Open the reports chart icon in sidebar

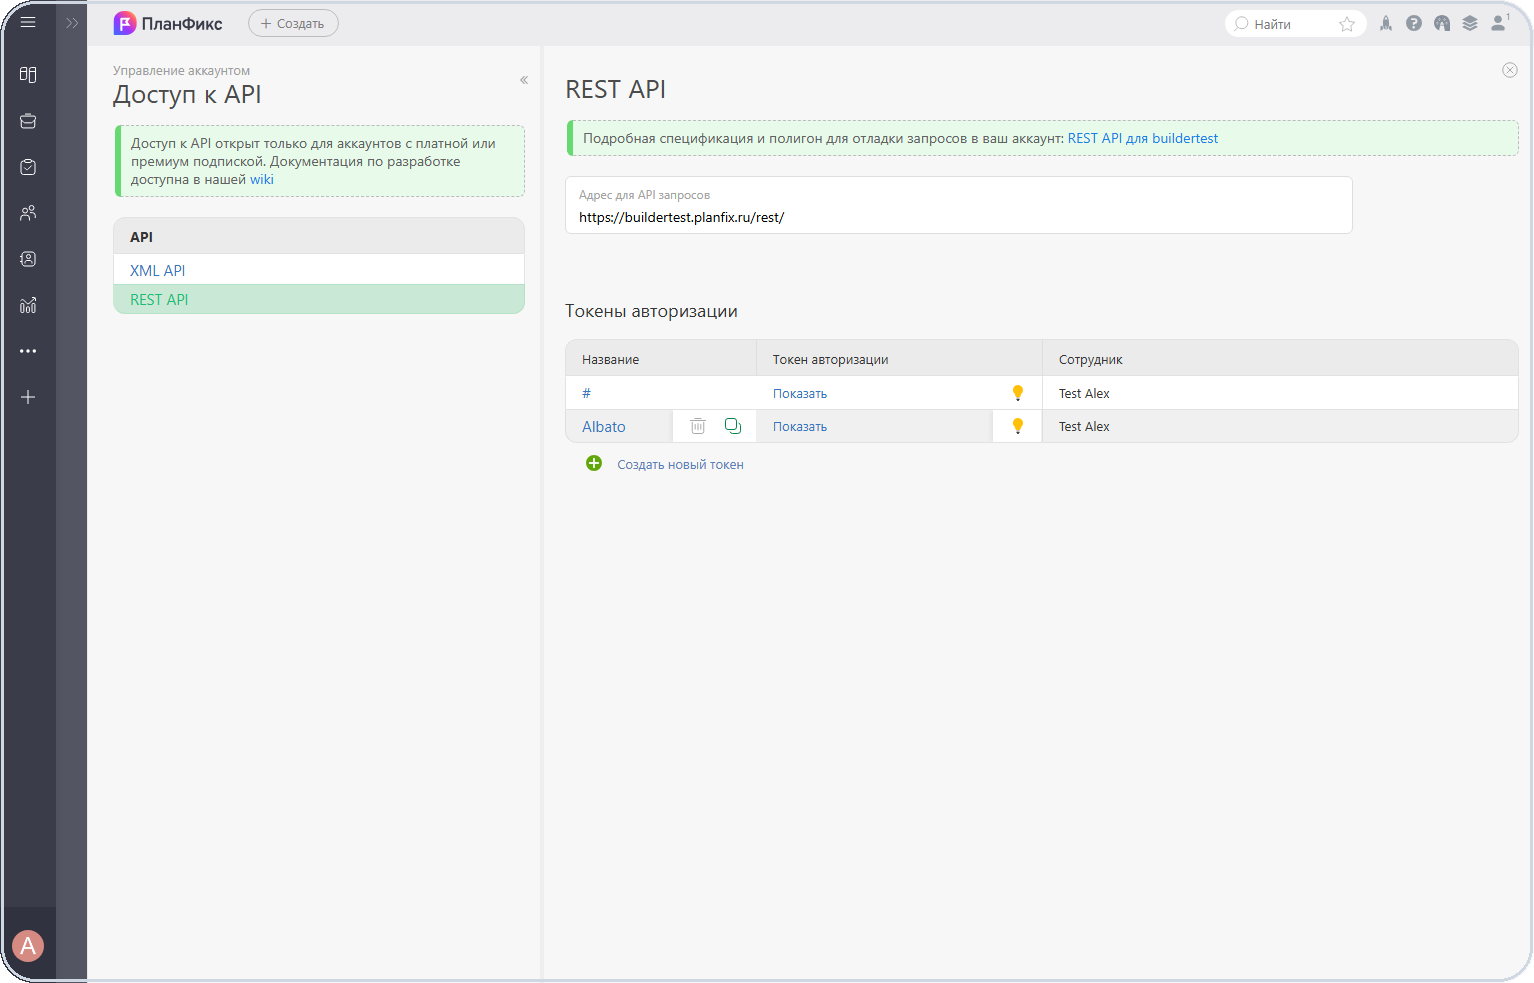(x=28, y=305)
